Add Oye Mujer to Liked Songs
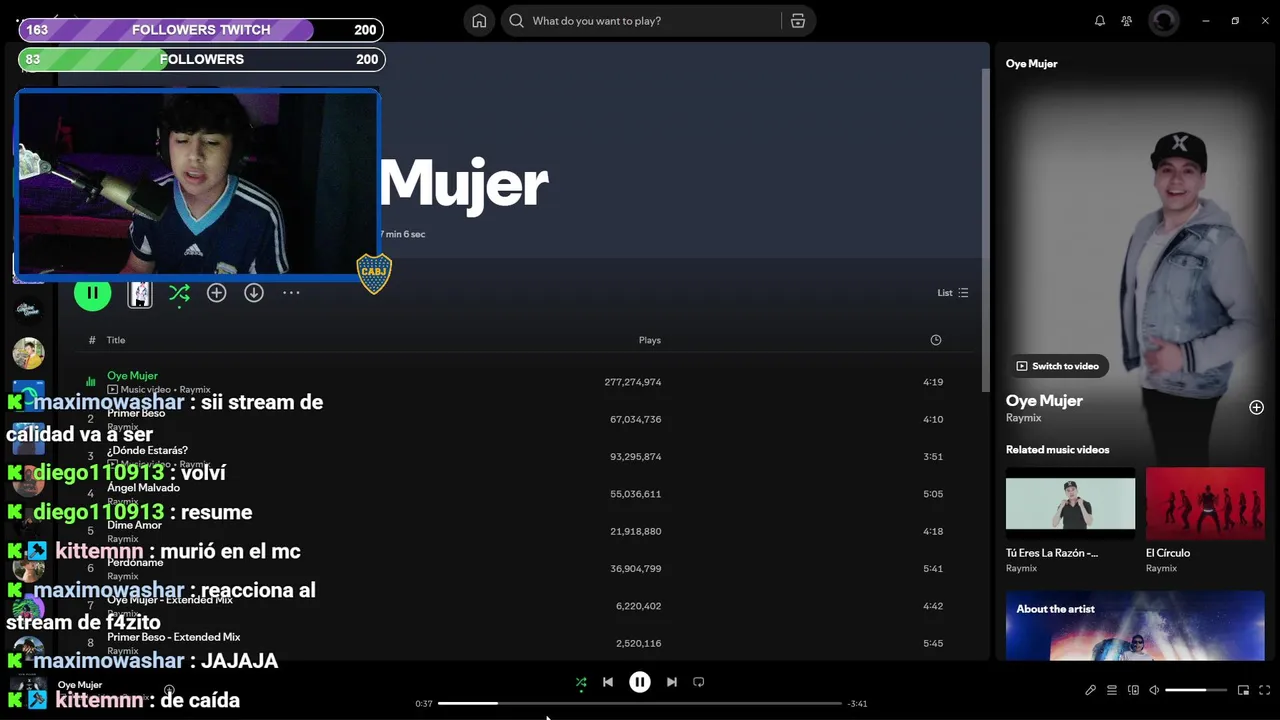The width and height of the screenshot is (1280, 720). click(1256, 407)
